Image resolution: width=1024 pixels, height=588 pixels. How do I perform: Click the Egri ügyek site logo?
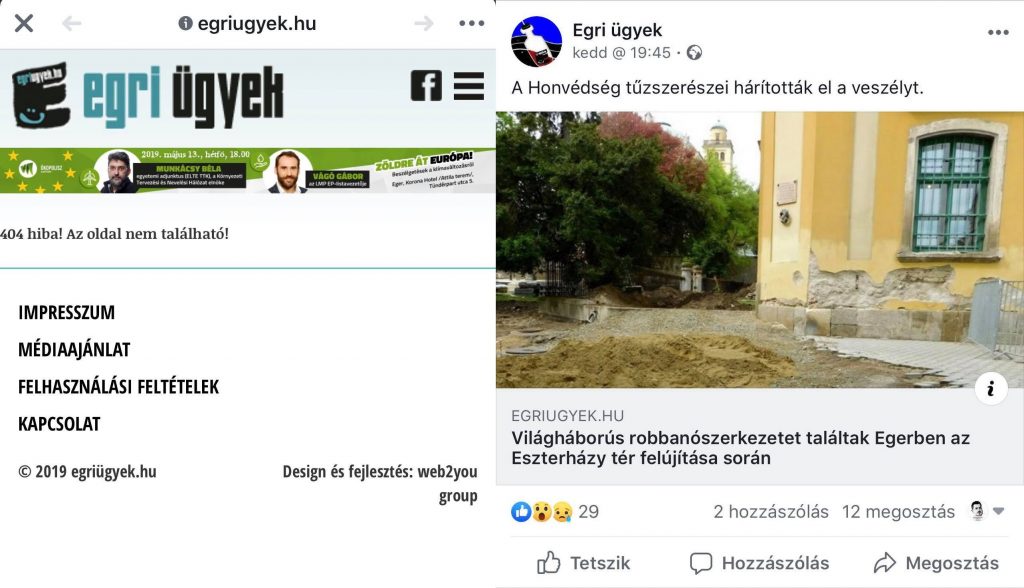[x=148, y=95]
